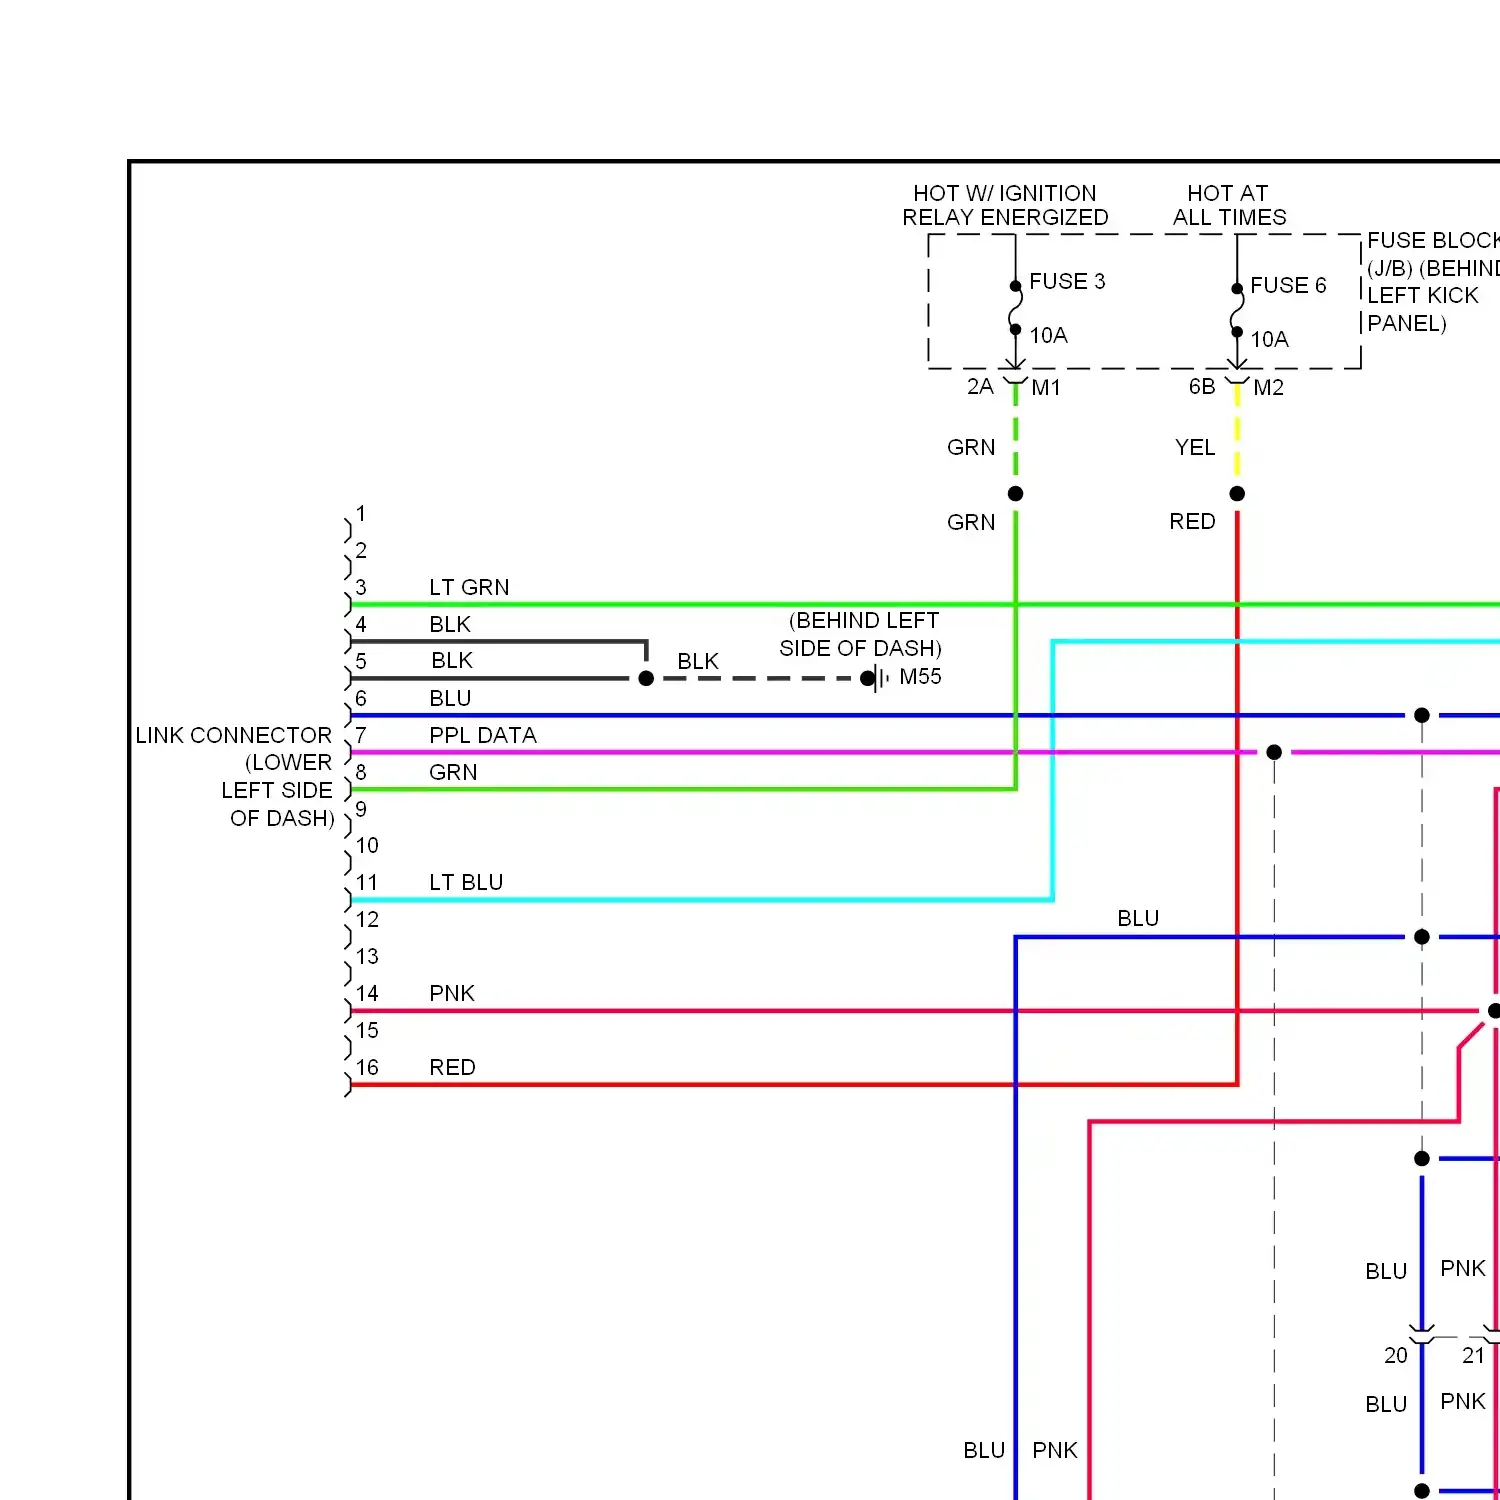Select pin number 15 on the link connector
Viewport: 1500px width, 1500px height.
[x=367, y=1030]
